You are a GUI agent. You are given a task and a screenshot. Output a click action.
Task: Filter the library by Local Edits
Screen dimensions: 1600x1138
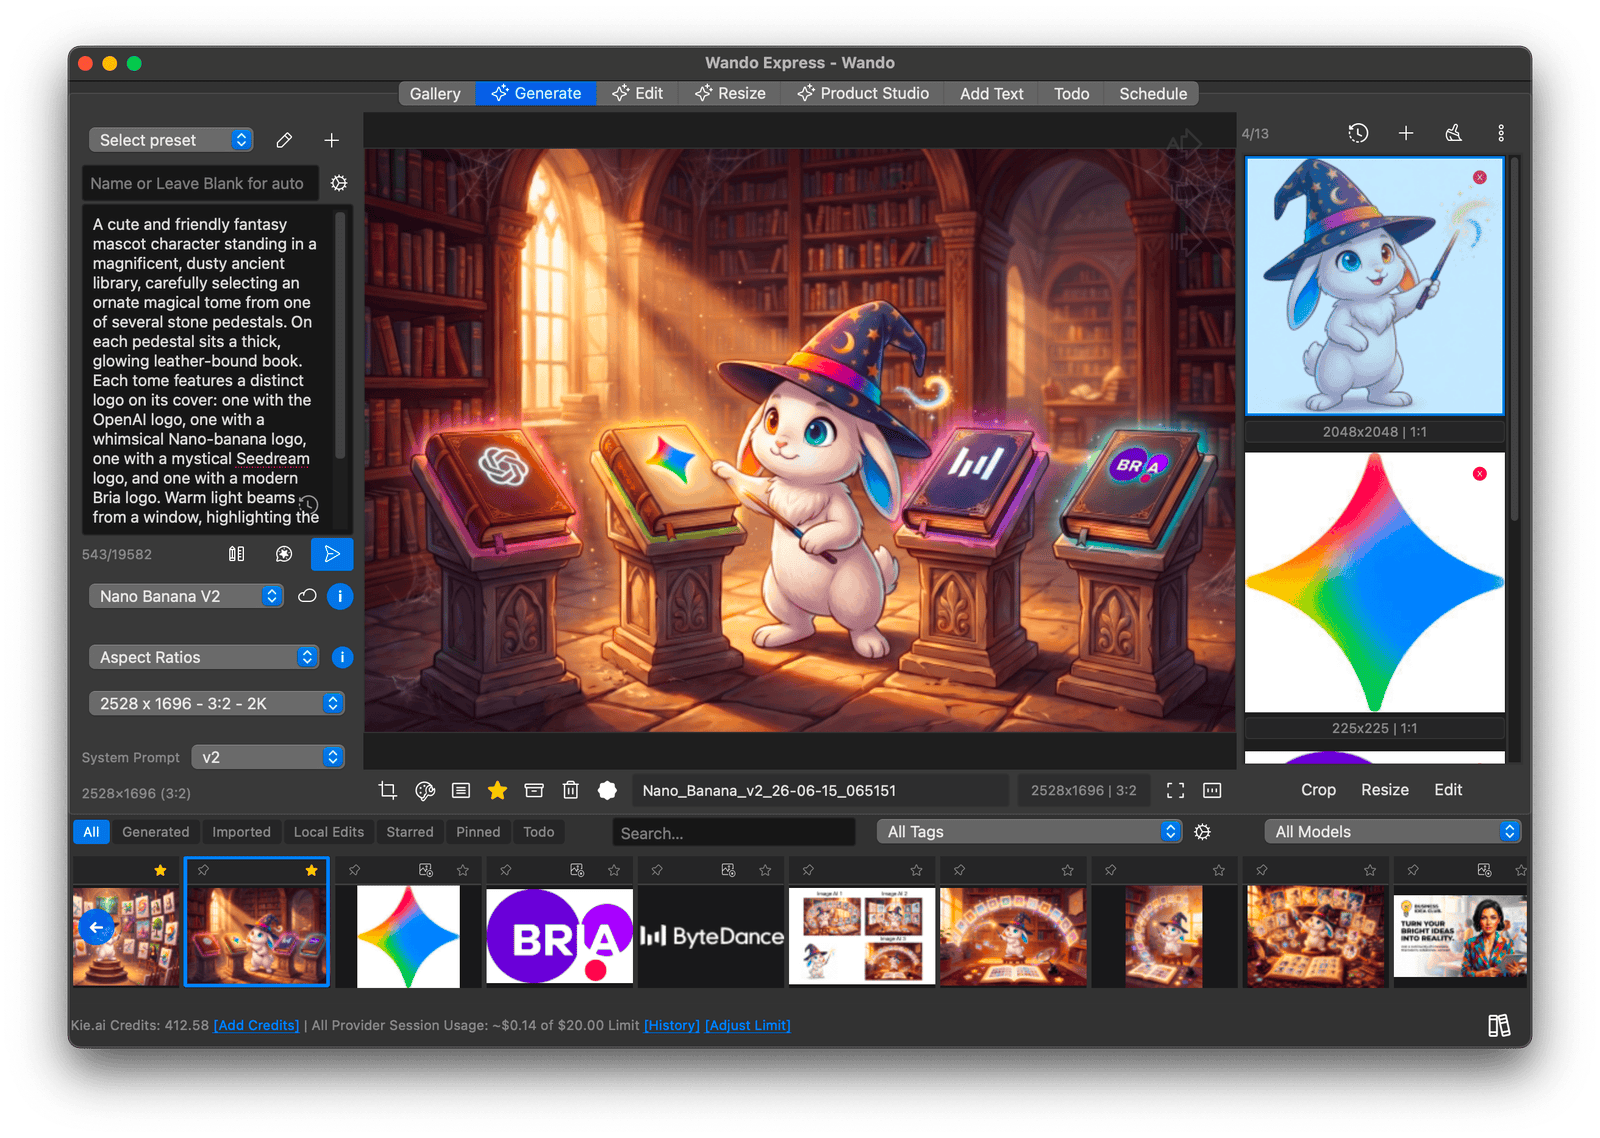click(x=329, y=832)
